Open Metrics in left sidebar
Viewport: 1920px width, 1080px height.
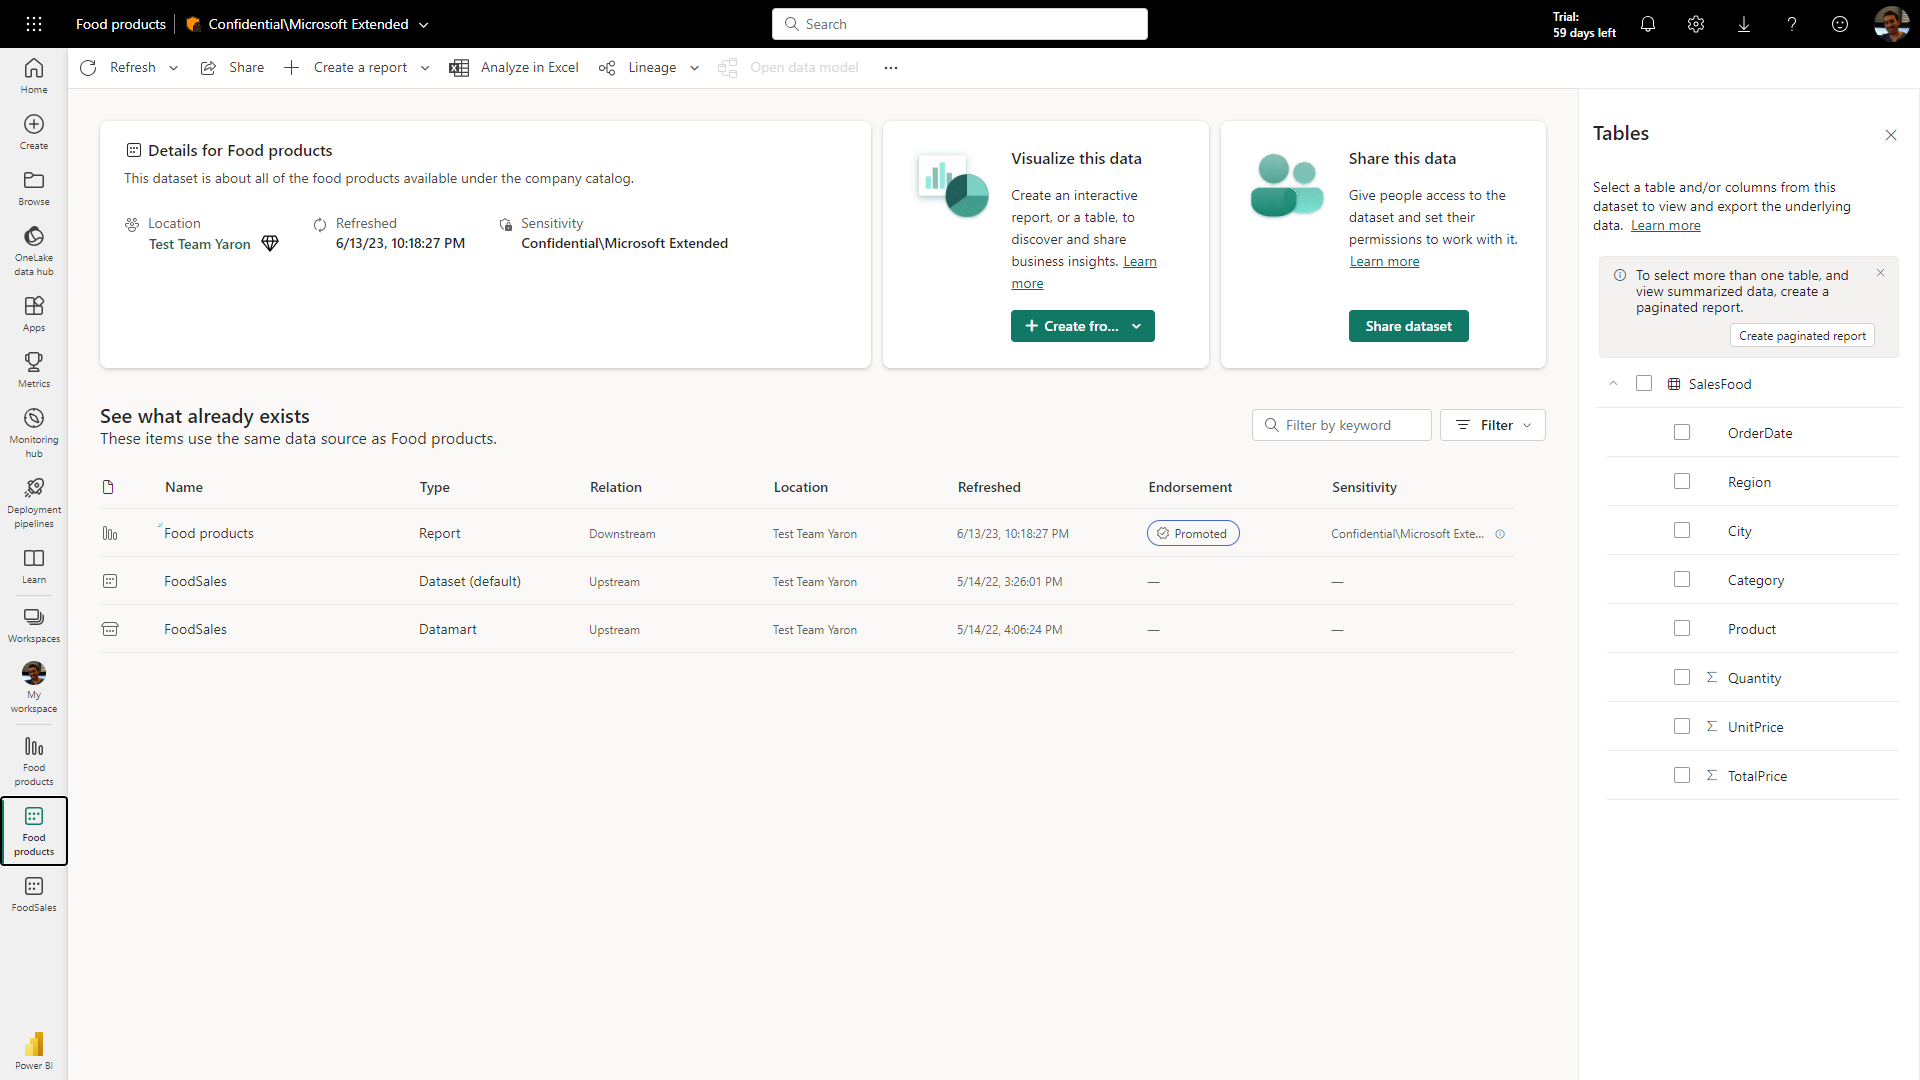tap(34, 370)
